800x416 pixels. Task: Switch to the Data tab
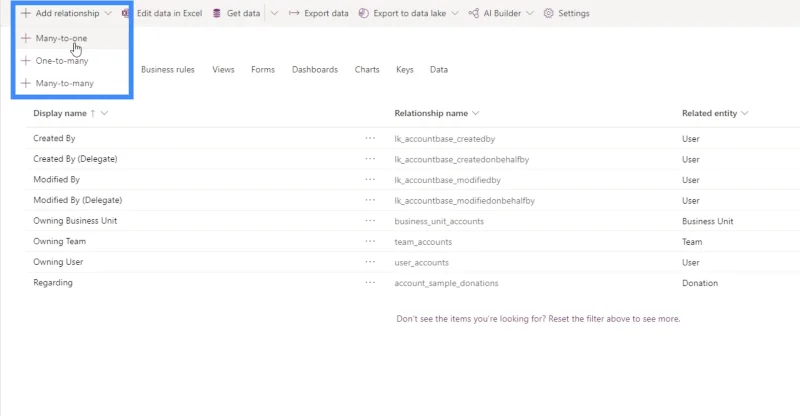439,69
